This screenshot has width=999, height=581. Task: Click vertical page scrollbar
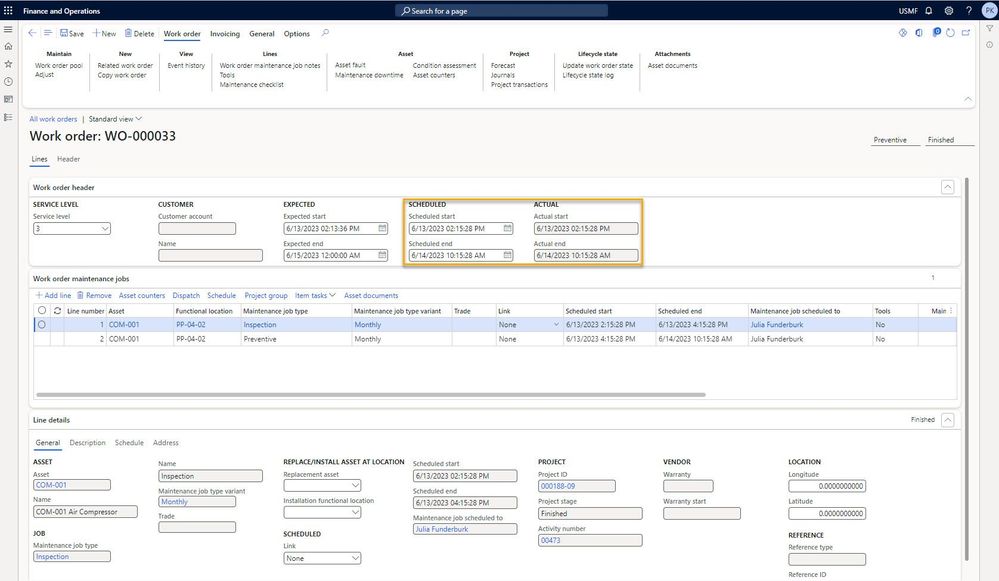[x=967, y=369]
